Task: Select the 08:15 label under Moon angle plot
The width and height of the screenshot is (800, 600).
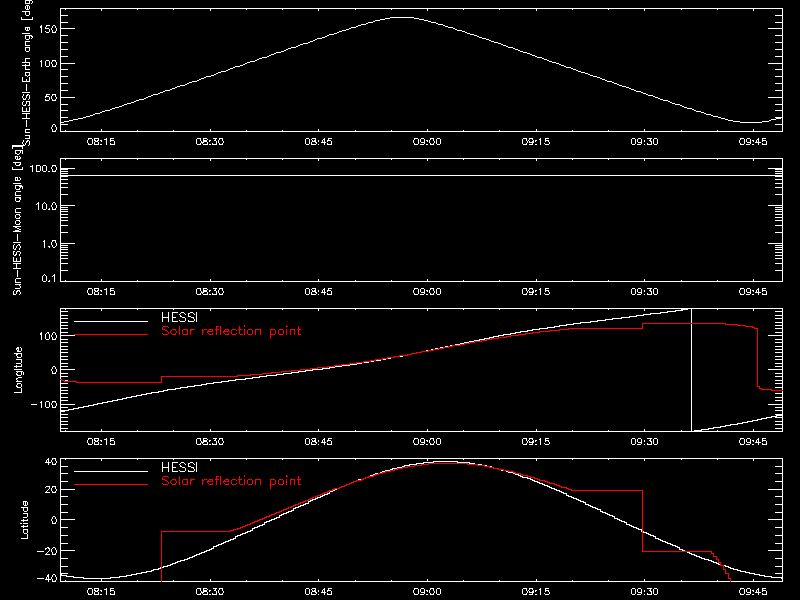Action: click(x=101, y=292)
